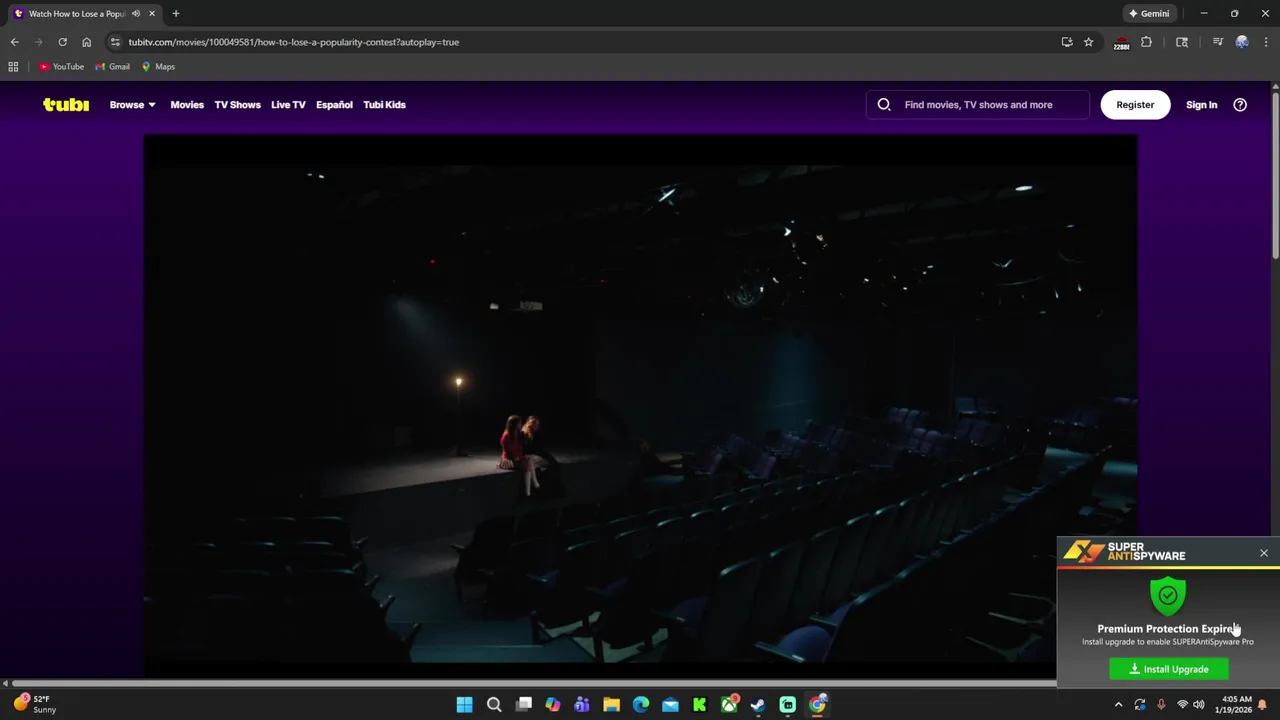Open the Movies section
Image resolution: width=1280 pixels, height=720 pixels.
click(x=187, y=105)
